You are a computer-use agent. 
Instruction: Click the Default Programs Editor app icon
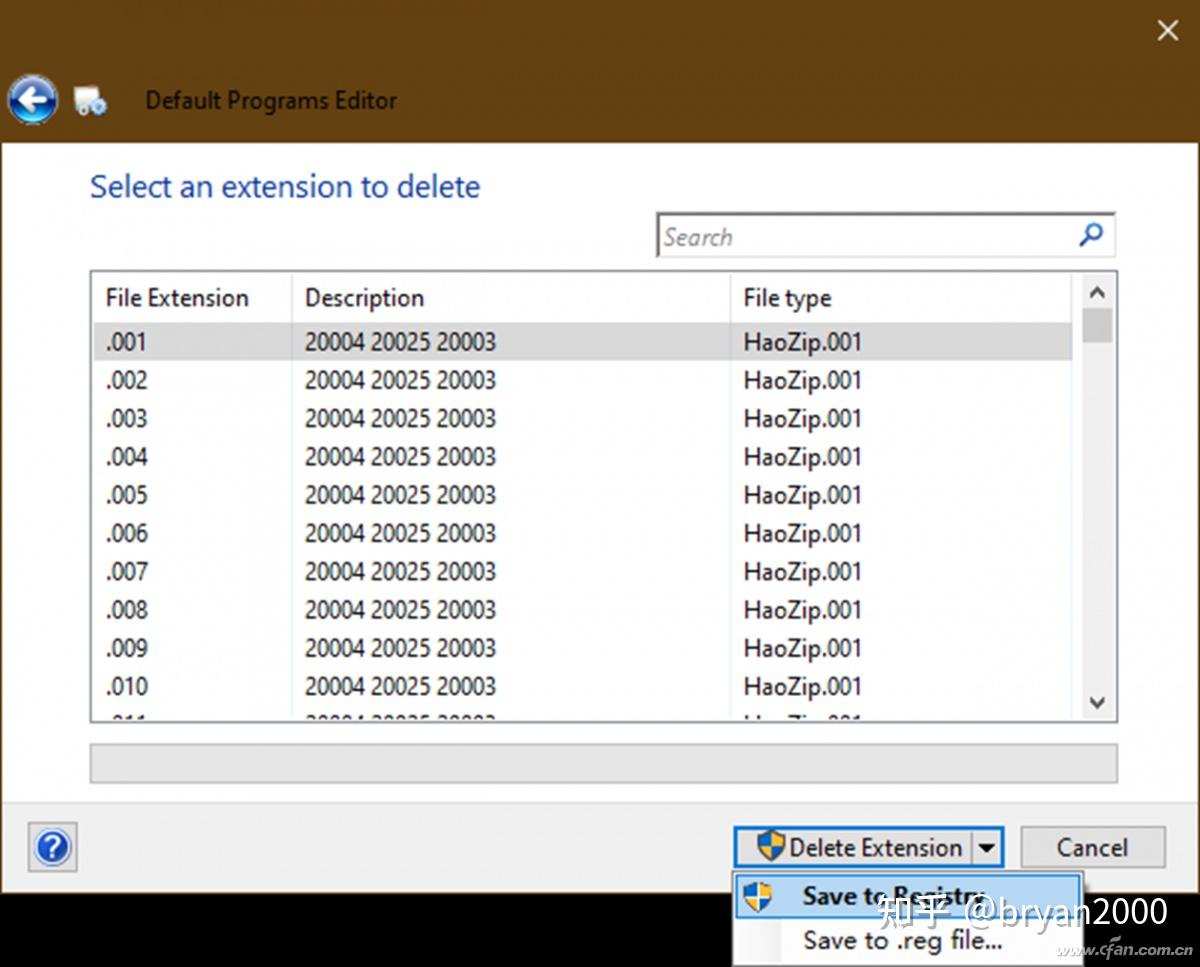(90, 101)
